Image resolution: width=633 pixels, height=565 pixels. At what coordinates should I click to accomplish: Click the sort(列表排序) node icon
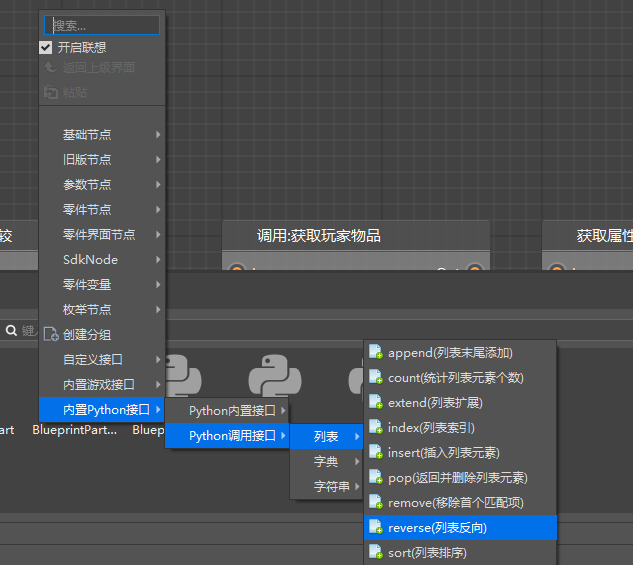pos(375,552)
